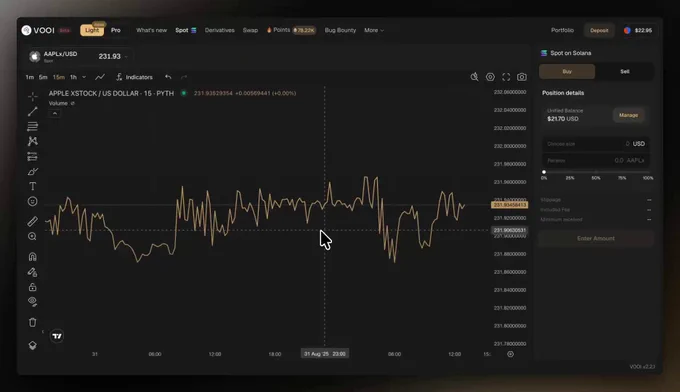680x392 pixels.
Task: Open the Fibonacci retracement tool
Action: click(33, 126)
